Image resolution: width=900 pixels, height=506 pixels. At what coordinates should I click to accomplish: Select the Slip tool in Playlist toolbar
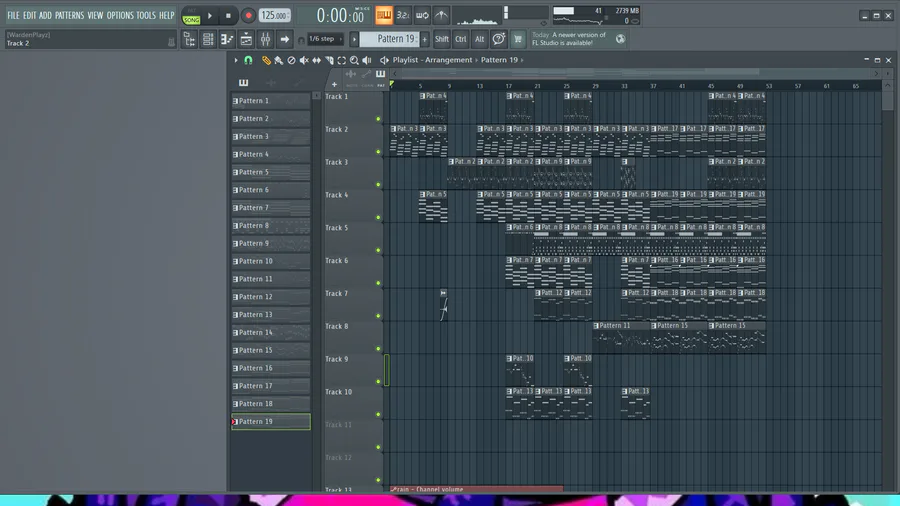click(x=316, y=60)
